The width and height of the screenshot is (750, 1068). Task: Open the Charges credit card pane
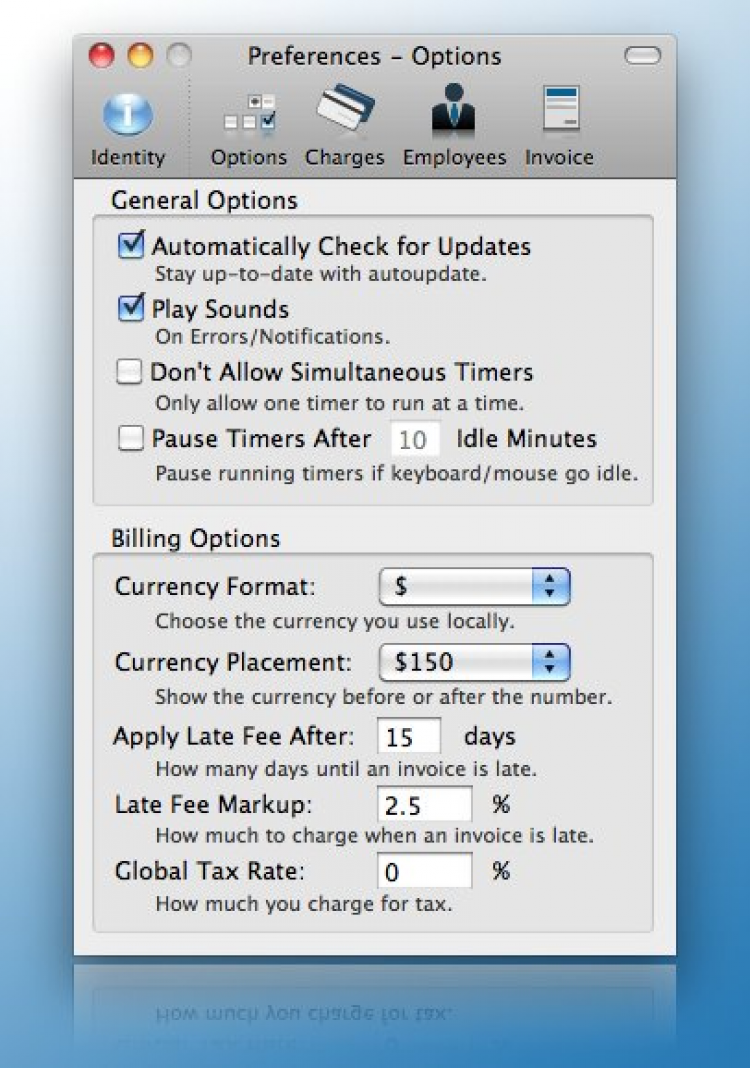point(345,127)
